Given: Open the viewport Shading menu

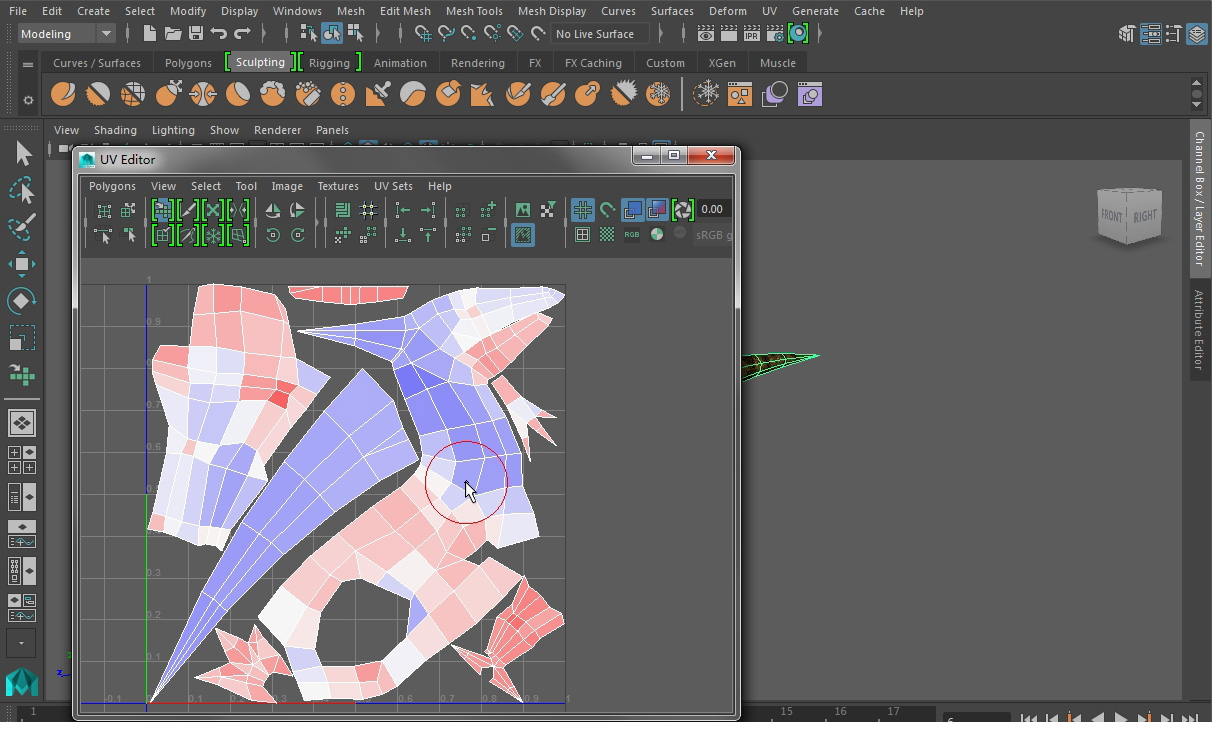Looking at the screenshot, I should (x=115, y=130).
